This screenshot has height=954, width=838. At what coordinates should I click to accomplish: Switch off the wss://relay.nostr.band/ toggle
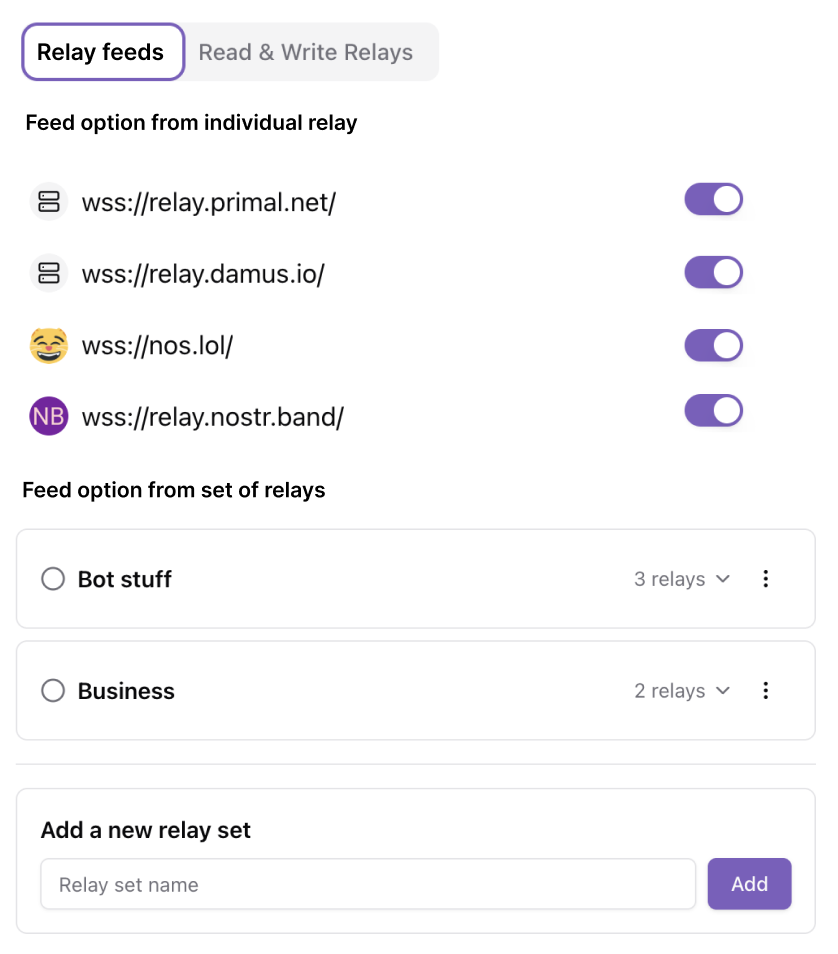click(713, 411)
